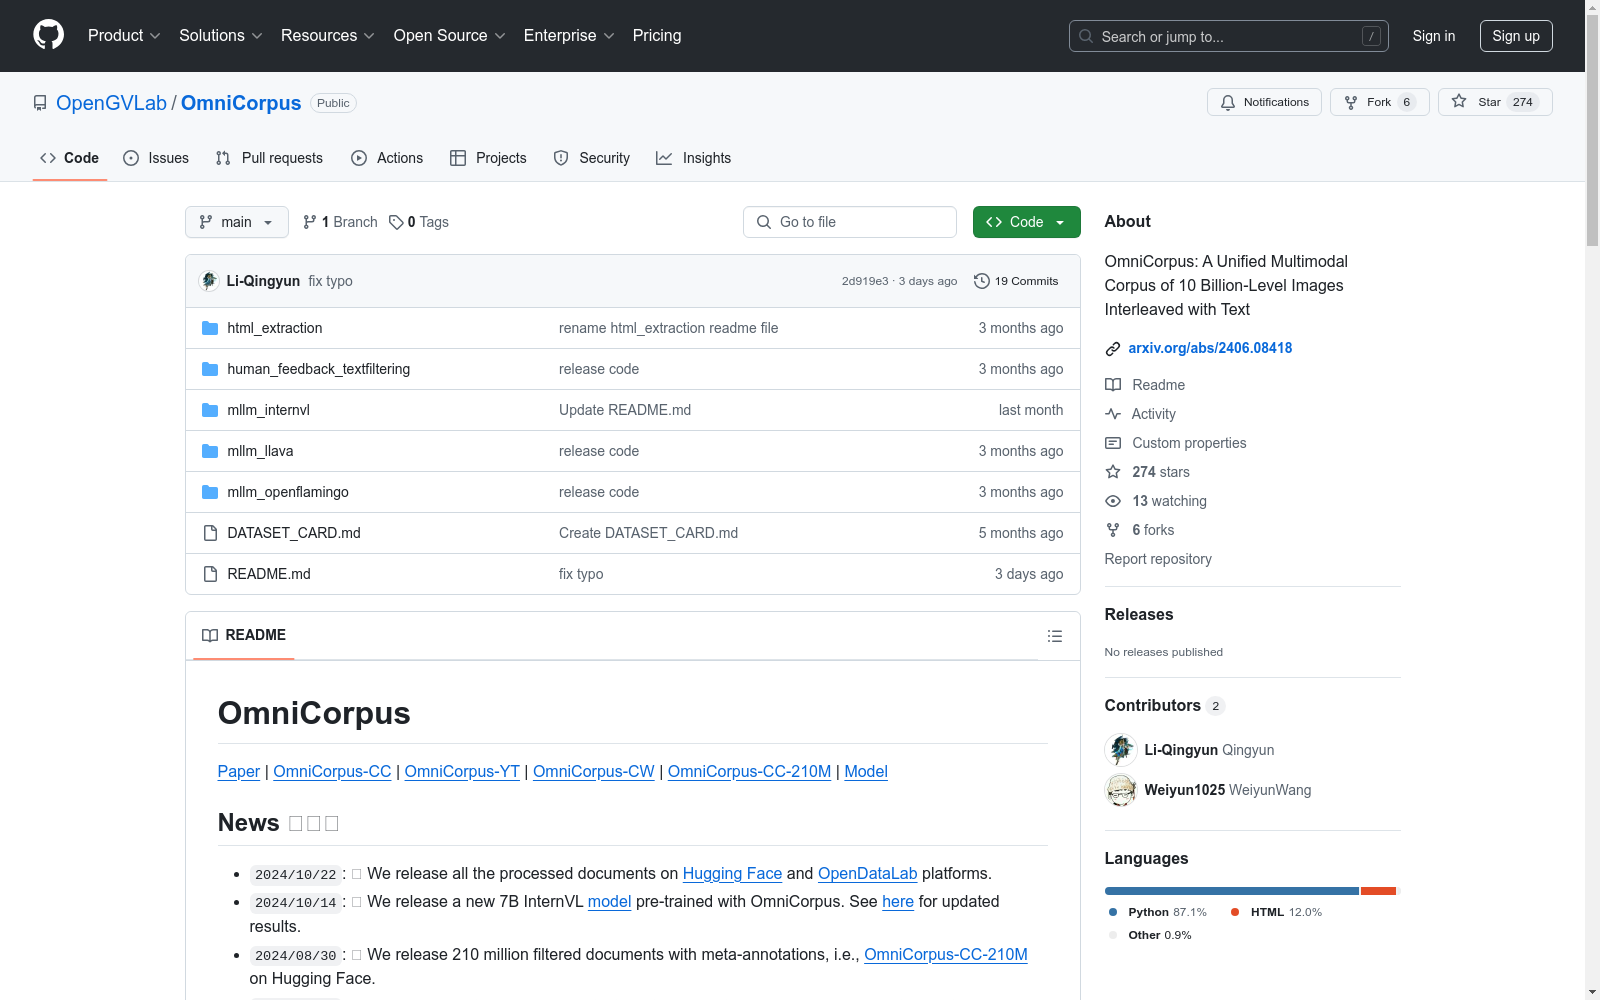Expand the Solutions menu

tap(221, 35)
